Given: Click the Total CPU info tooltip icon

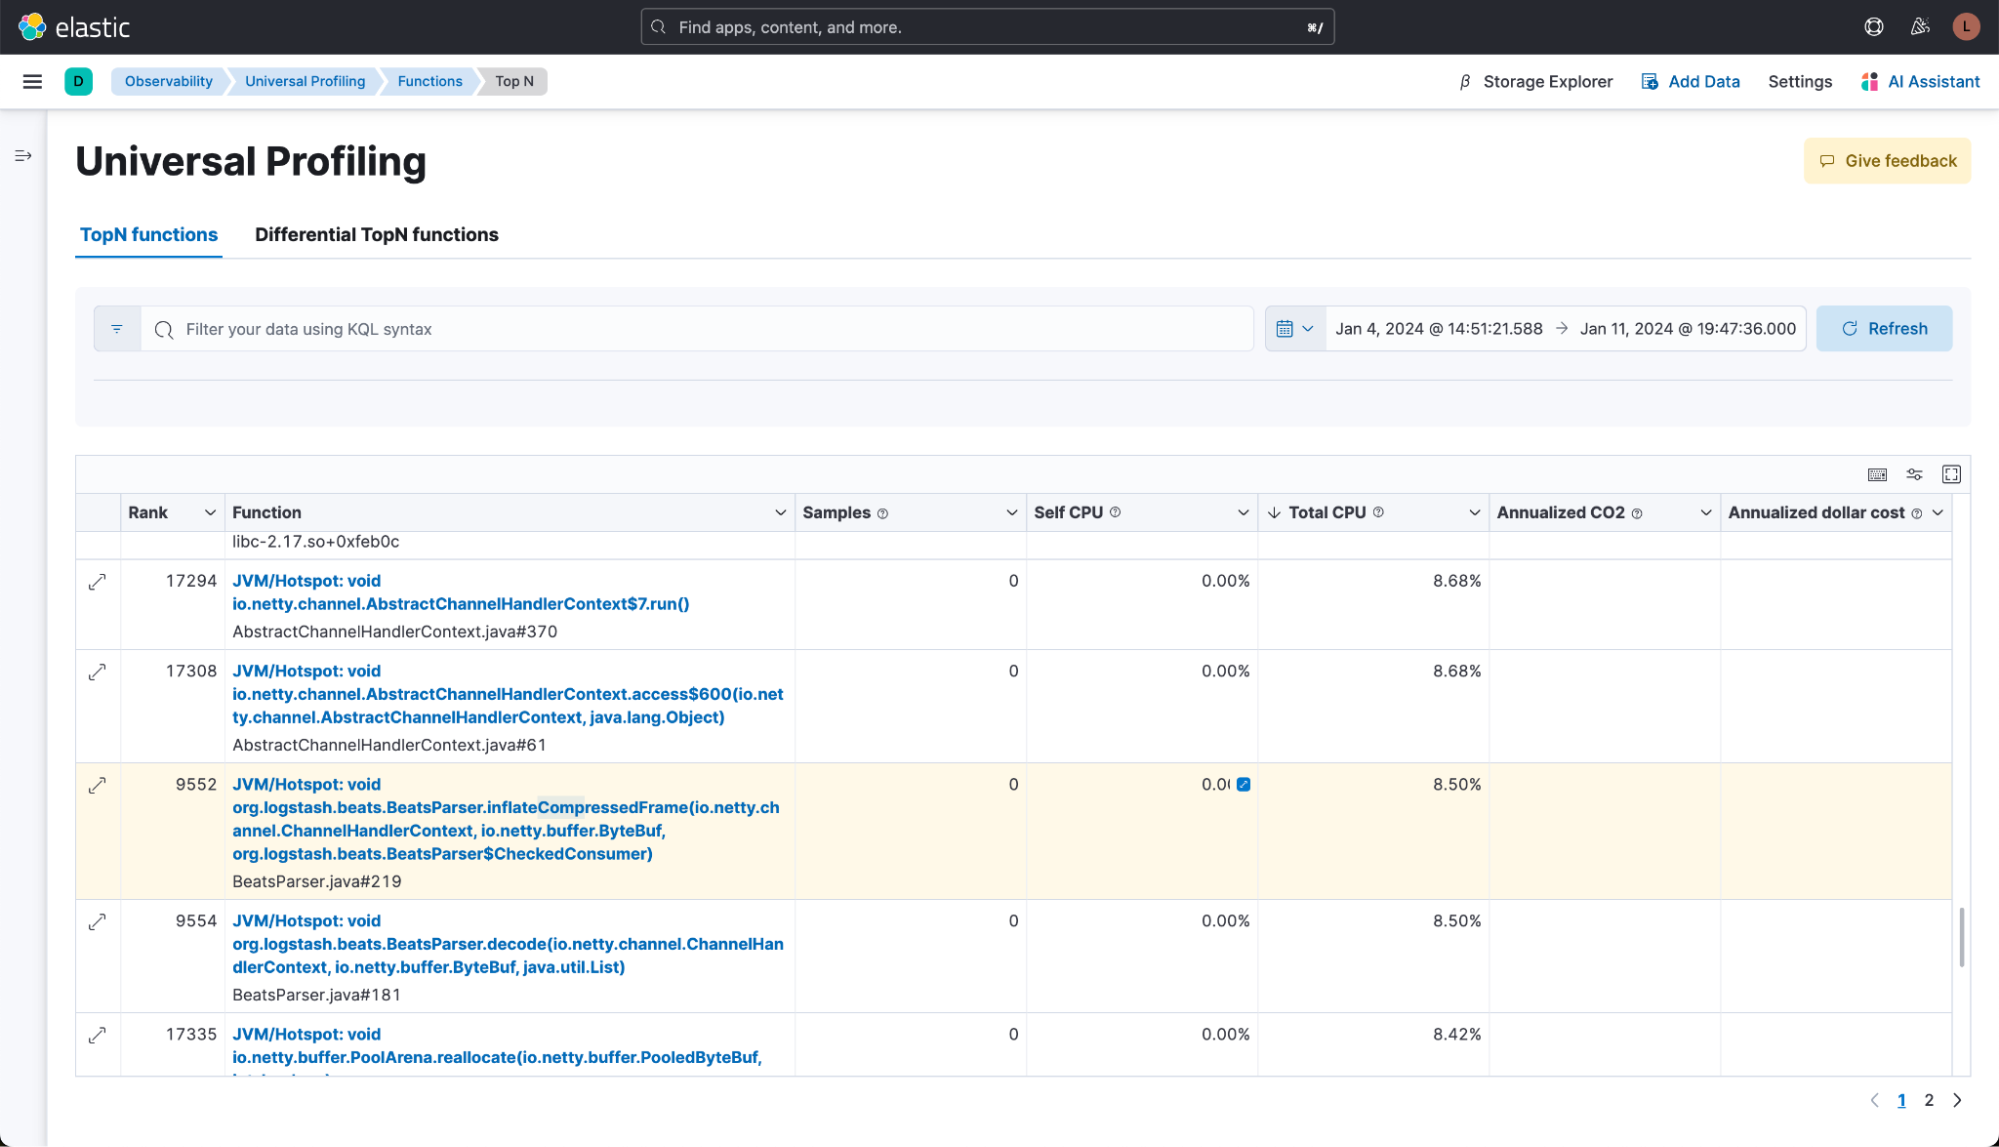Looking at the screenshot, I should tap(1378, 512).
